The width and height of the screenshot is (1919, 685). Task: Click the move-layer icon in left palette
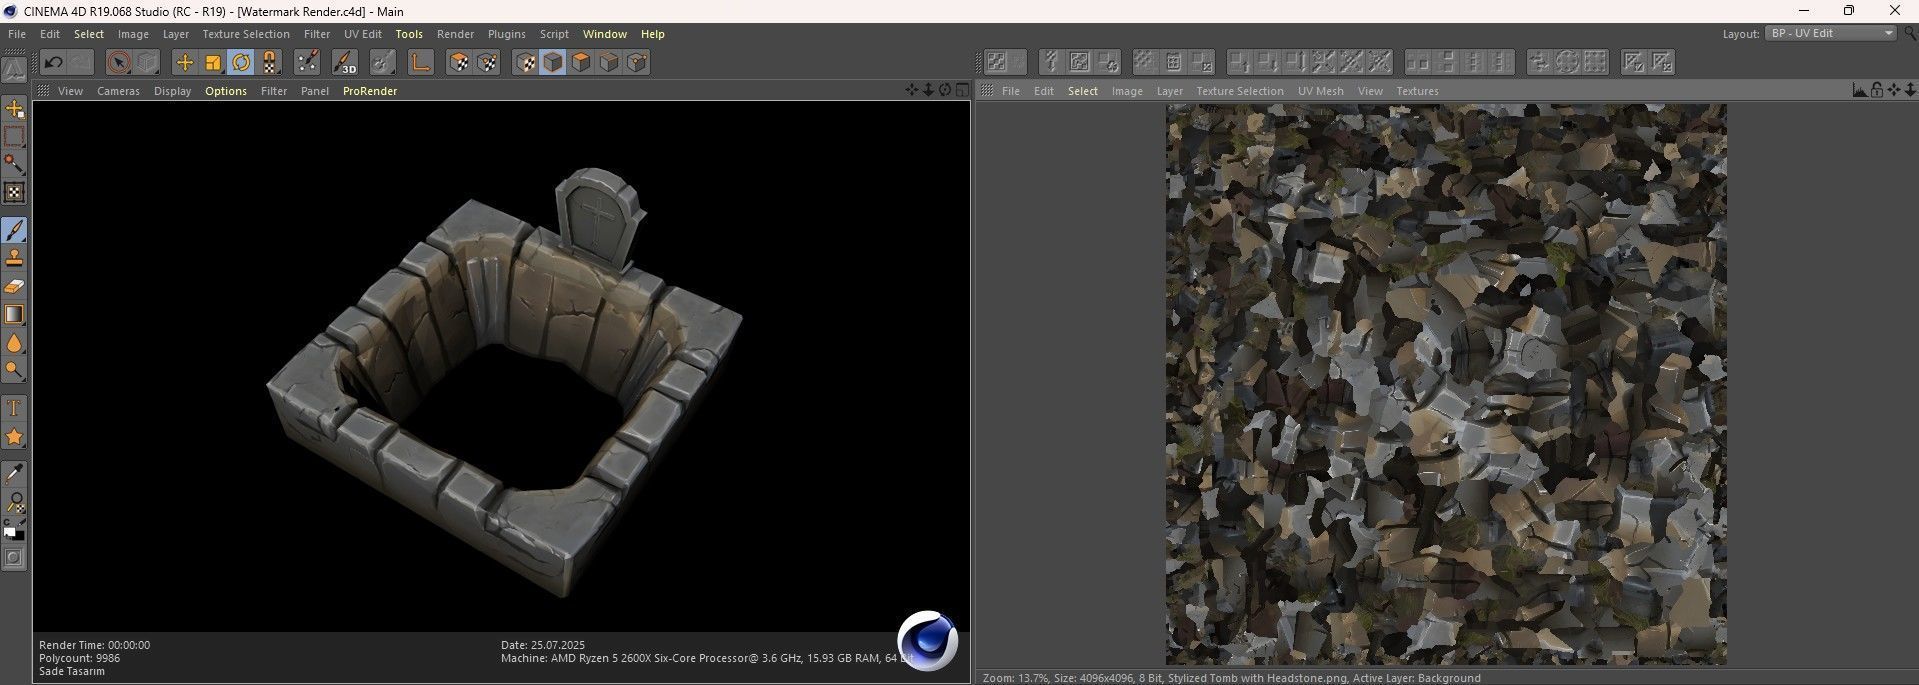coord(14,108)
